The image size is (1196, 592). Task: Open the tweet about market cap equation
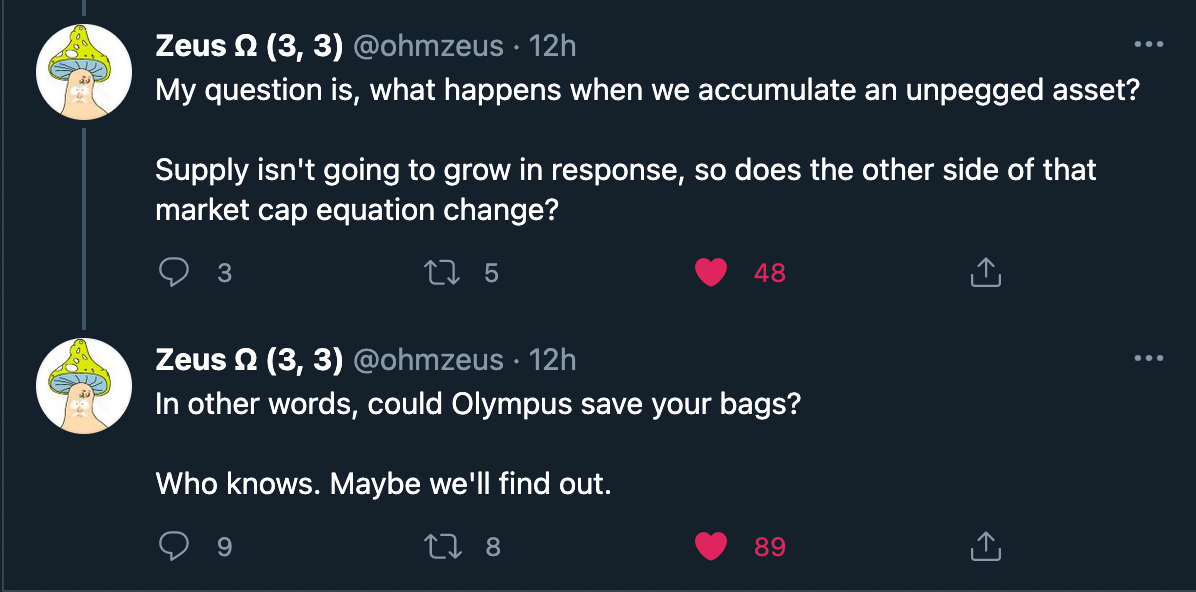(625, 170)
